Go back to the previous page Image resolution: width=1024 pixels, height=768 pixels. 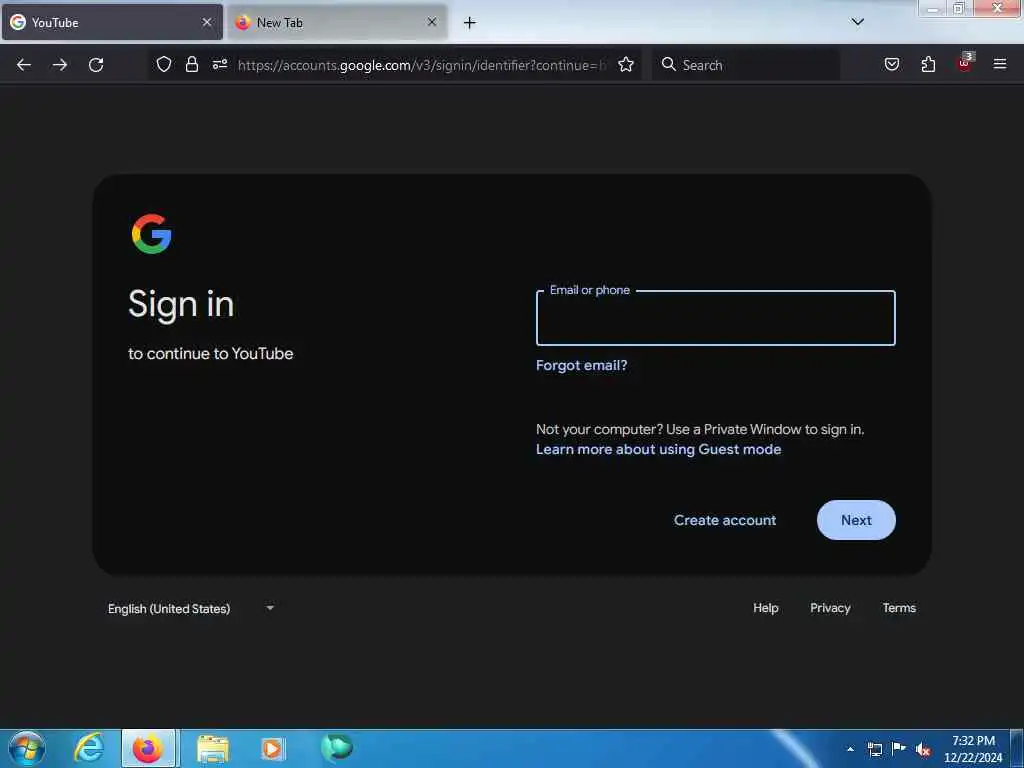(x=24, y=65)
